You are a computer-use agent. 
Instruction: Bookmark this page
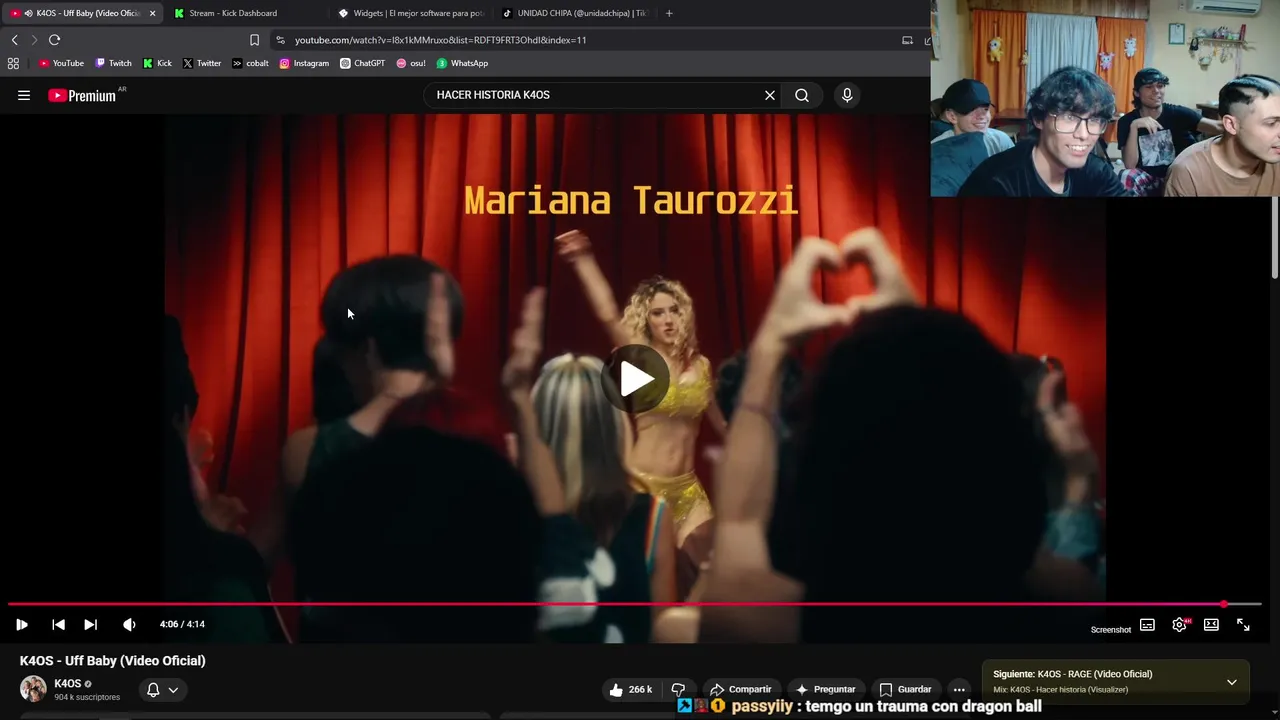[254, 40]
